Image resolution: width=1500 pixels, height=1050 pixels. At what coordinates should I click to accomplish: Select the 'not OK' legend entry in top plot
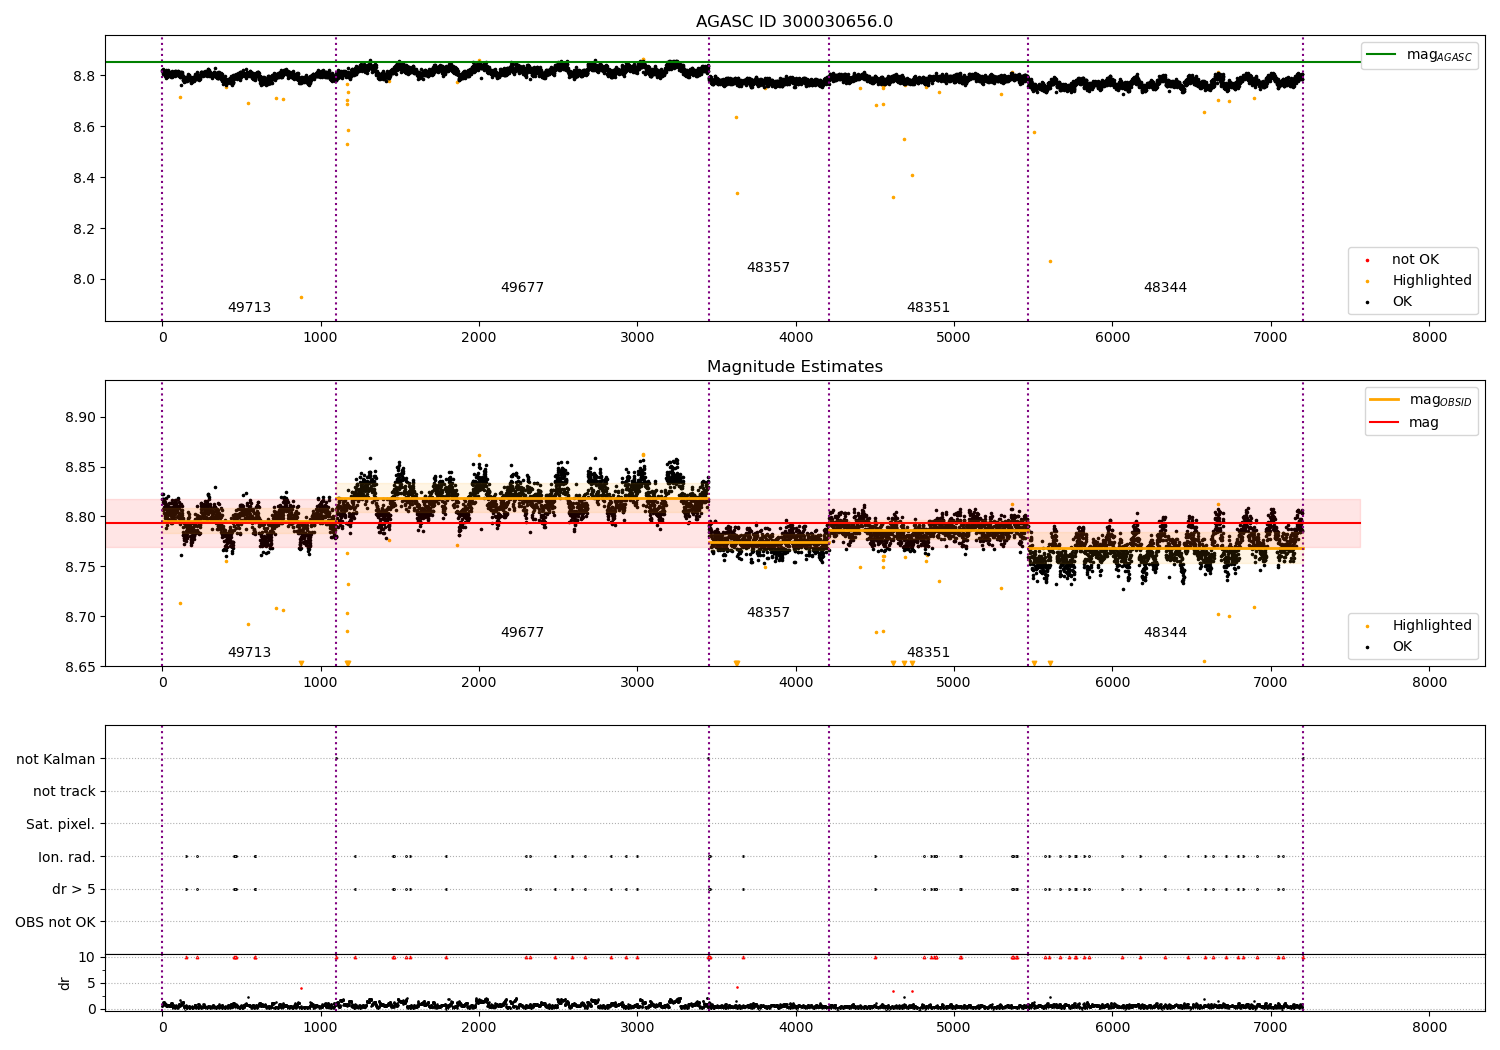(1403, 260)
